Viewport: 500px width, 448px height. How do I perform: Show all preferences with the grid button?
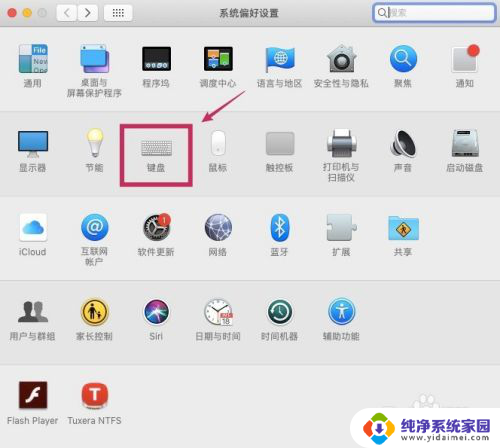tap(118, 13)
